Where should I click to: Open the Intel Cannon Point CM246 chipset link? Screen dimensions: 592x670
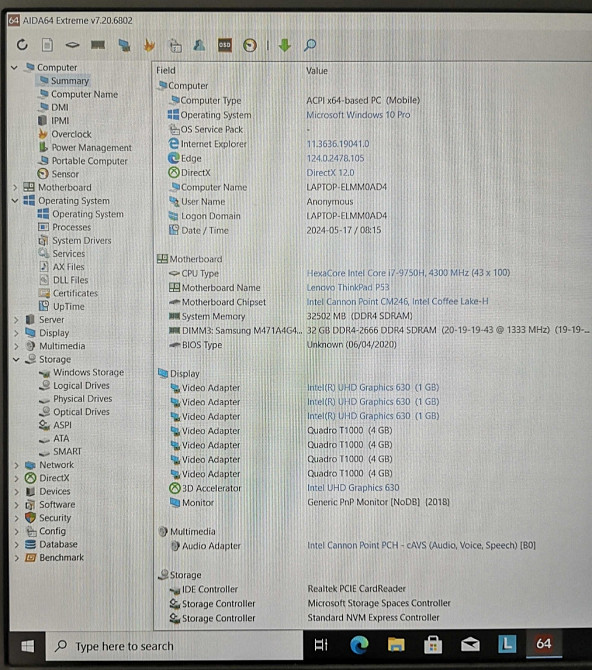tap(397, 302)
